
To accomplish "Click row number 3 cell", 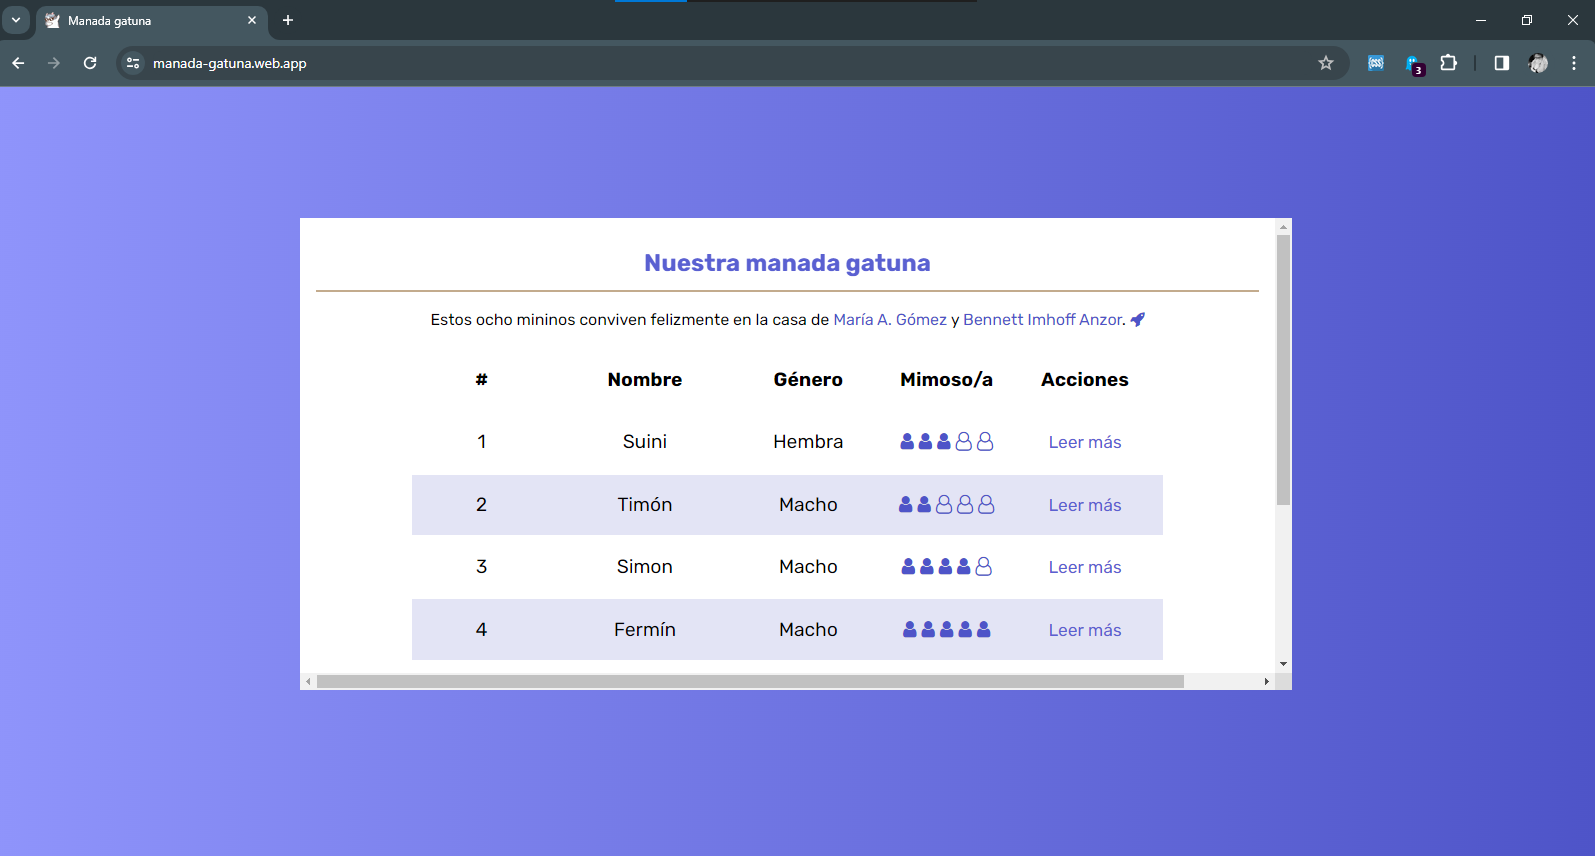I will click(481, 566).
